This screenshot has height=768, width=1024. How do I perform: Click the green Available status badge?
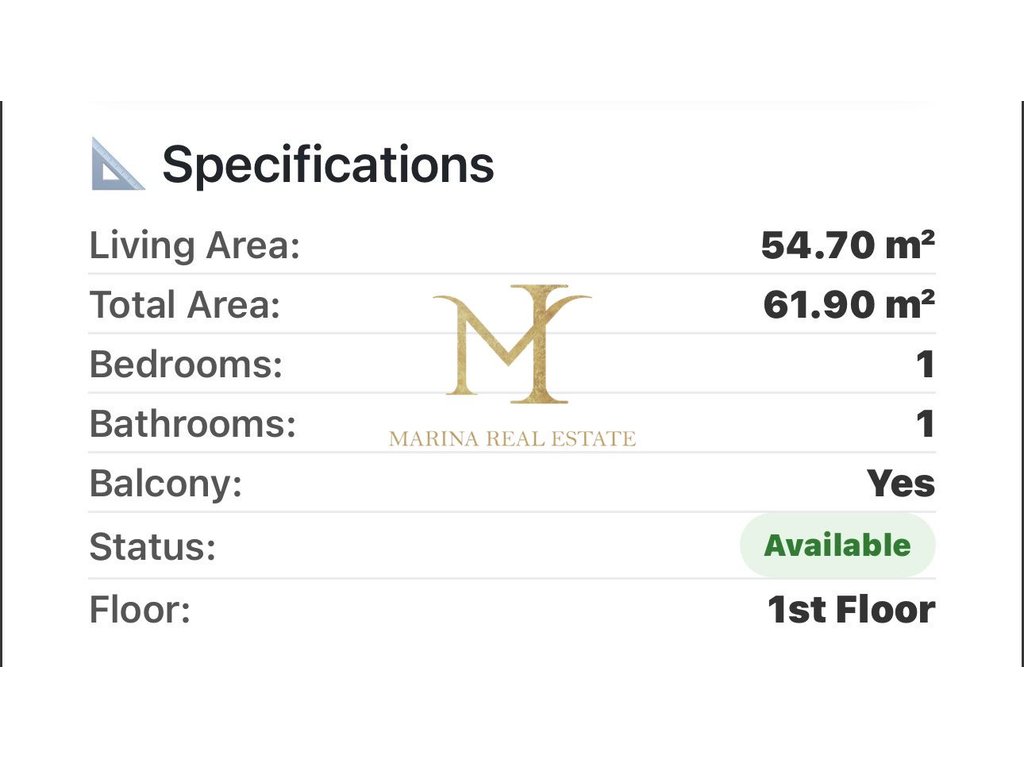click(x=837, y=546)
